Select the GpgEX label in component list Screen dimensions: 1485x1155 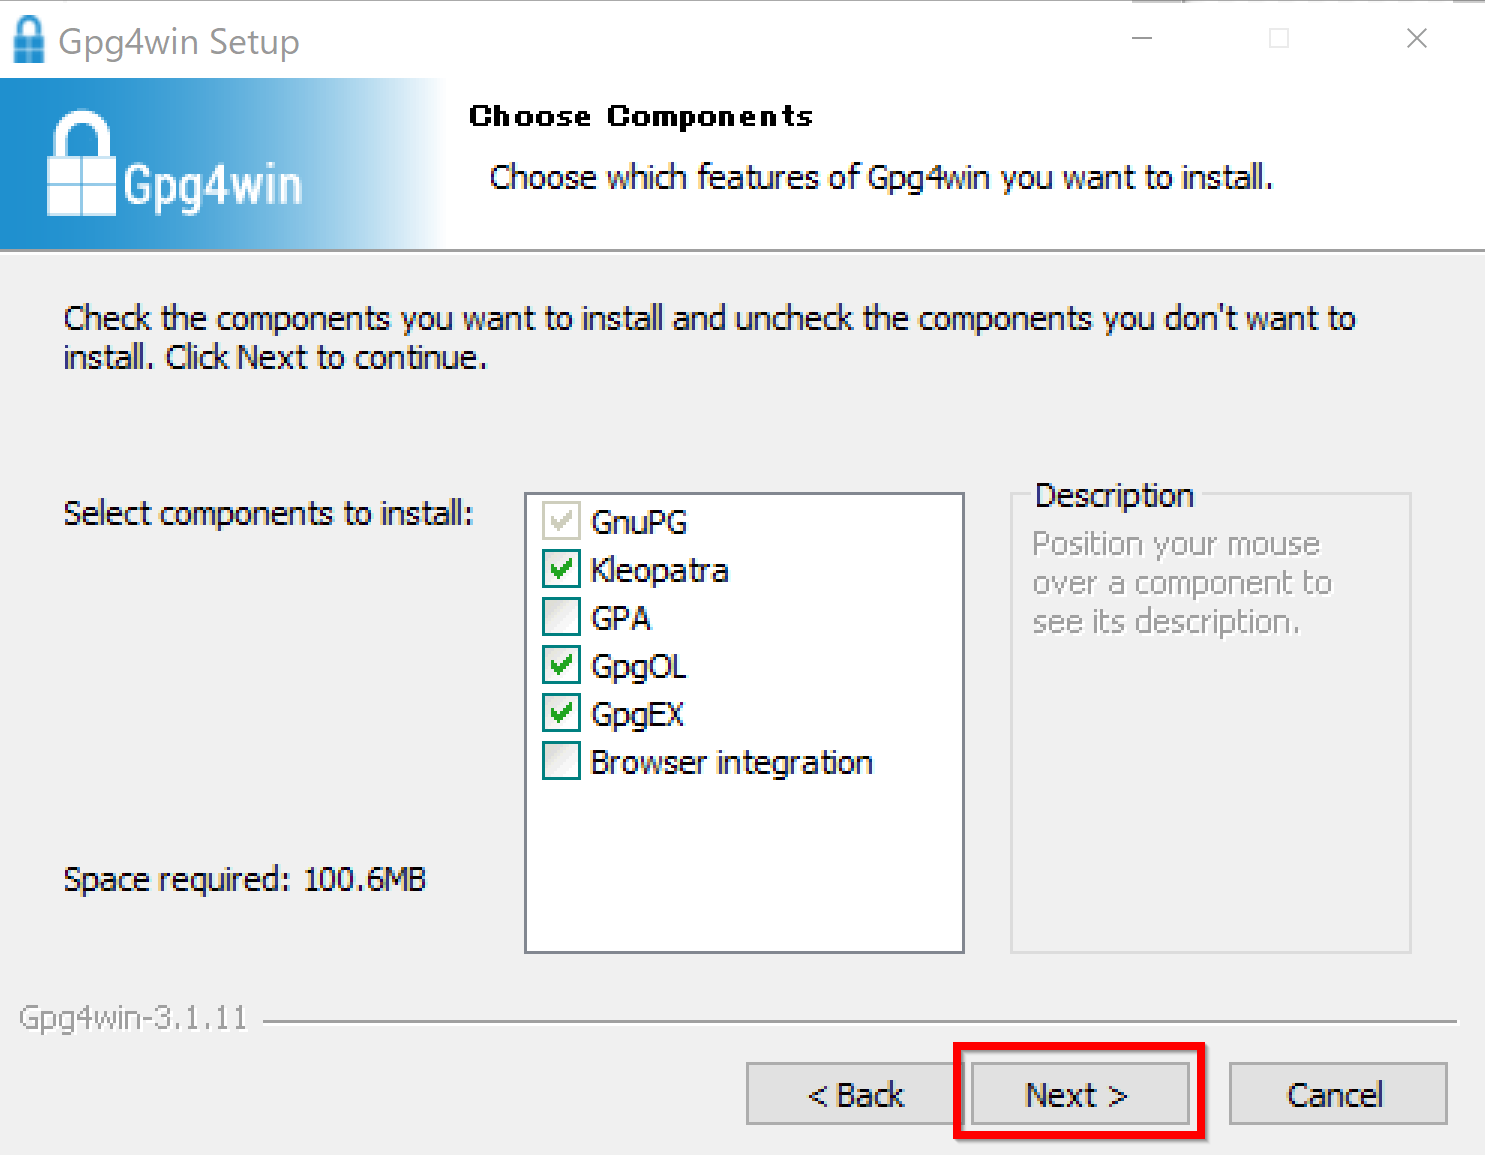637,714
